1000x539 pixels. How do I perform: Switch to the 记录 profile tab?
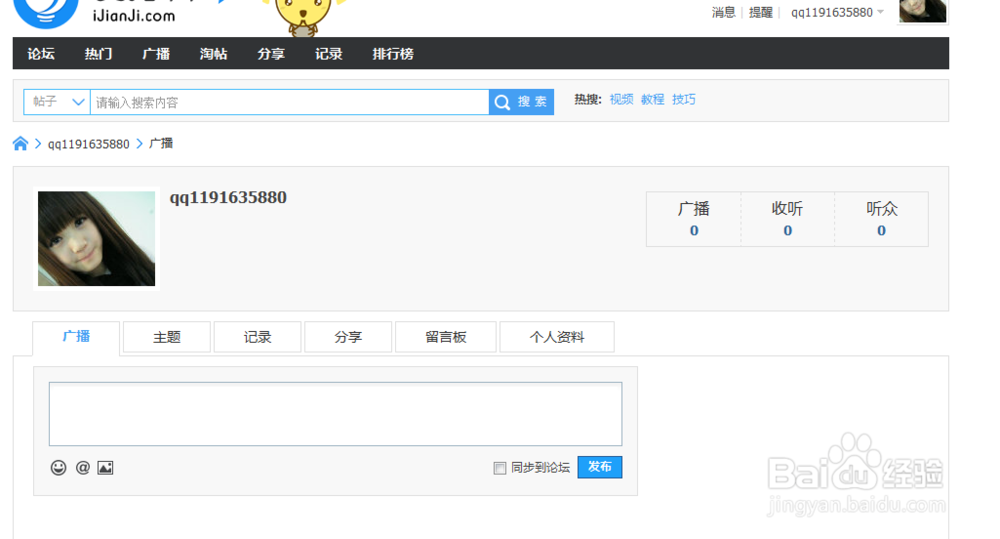click(x=257, y=337)
